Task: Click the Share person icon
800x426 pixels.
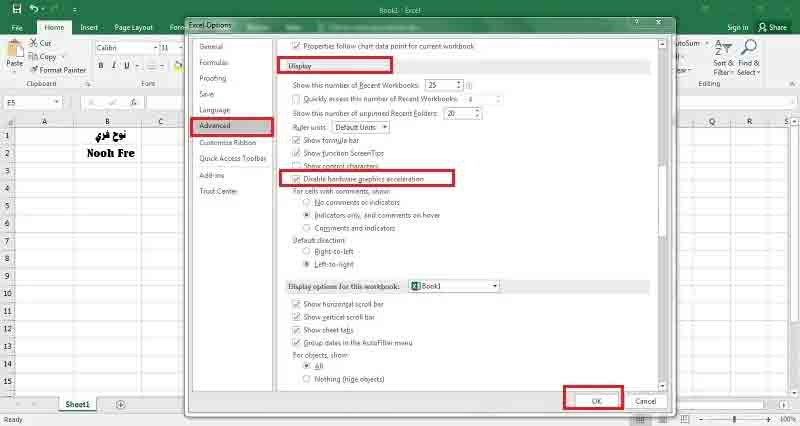Action: tap(762, 27)
